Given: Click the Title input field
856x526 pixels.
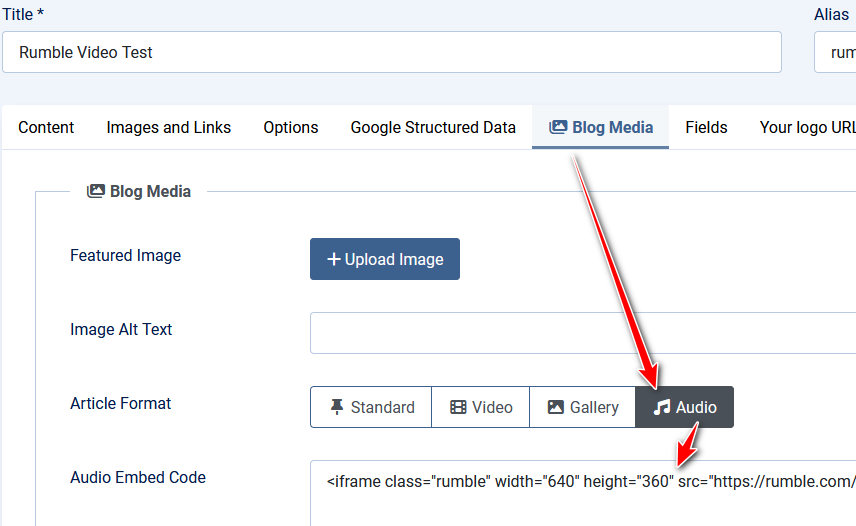Looking at the screenshot, I should 391,52.
